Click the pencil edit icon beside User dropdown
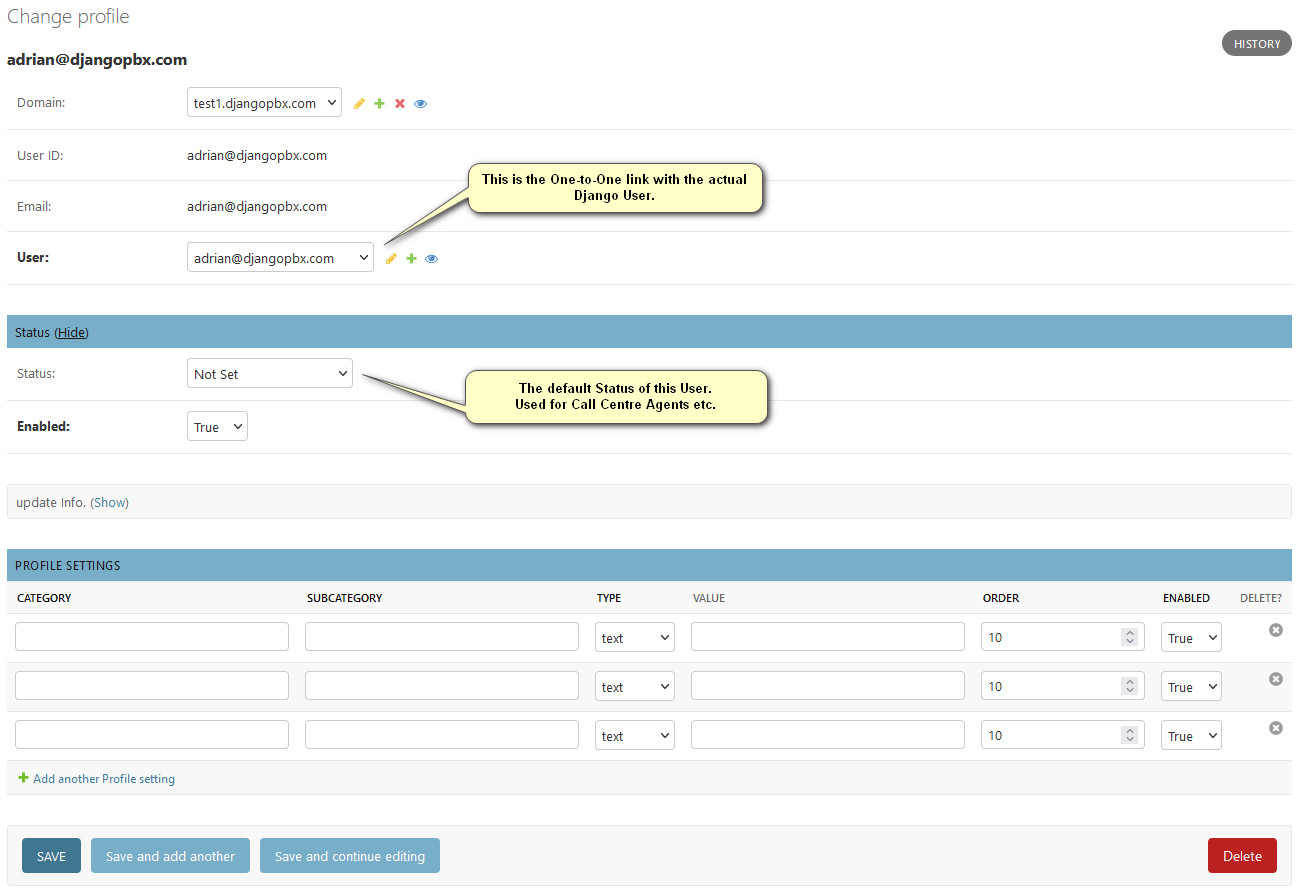Viewport: 1301px width, 895px height. pos(391,258)
